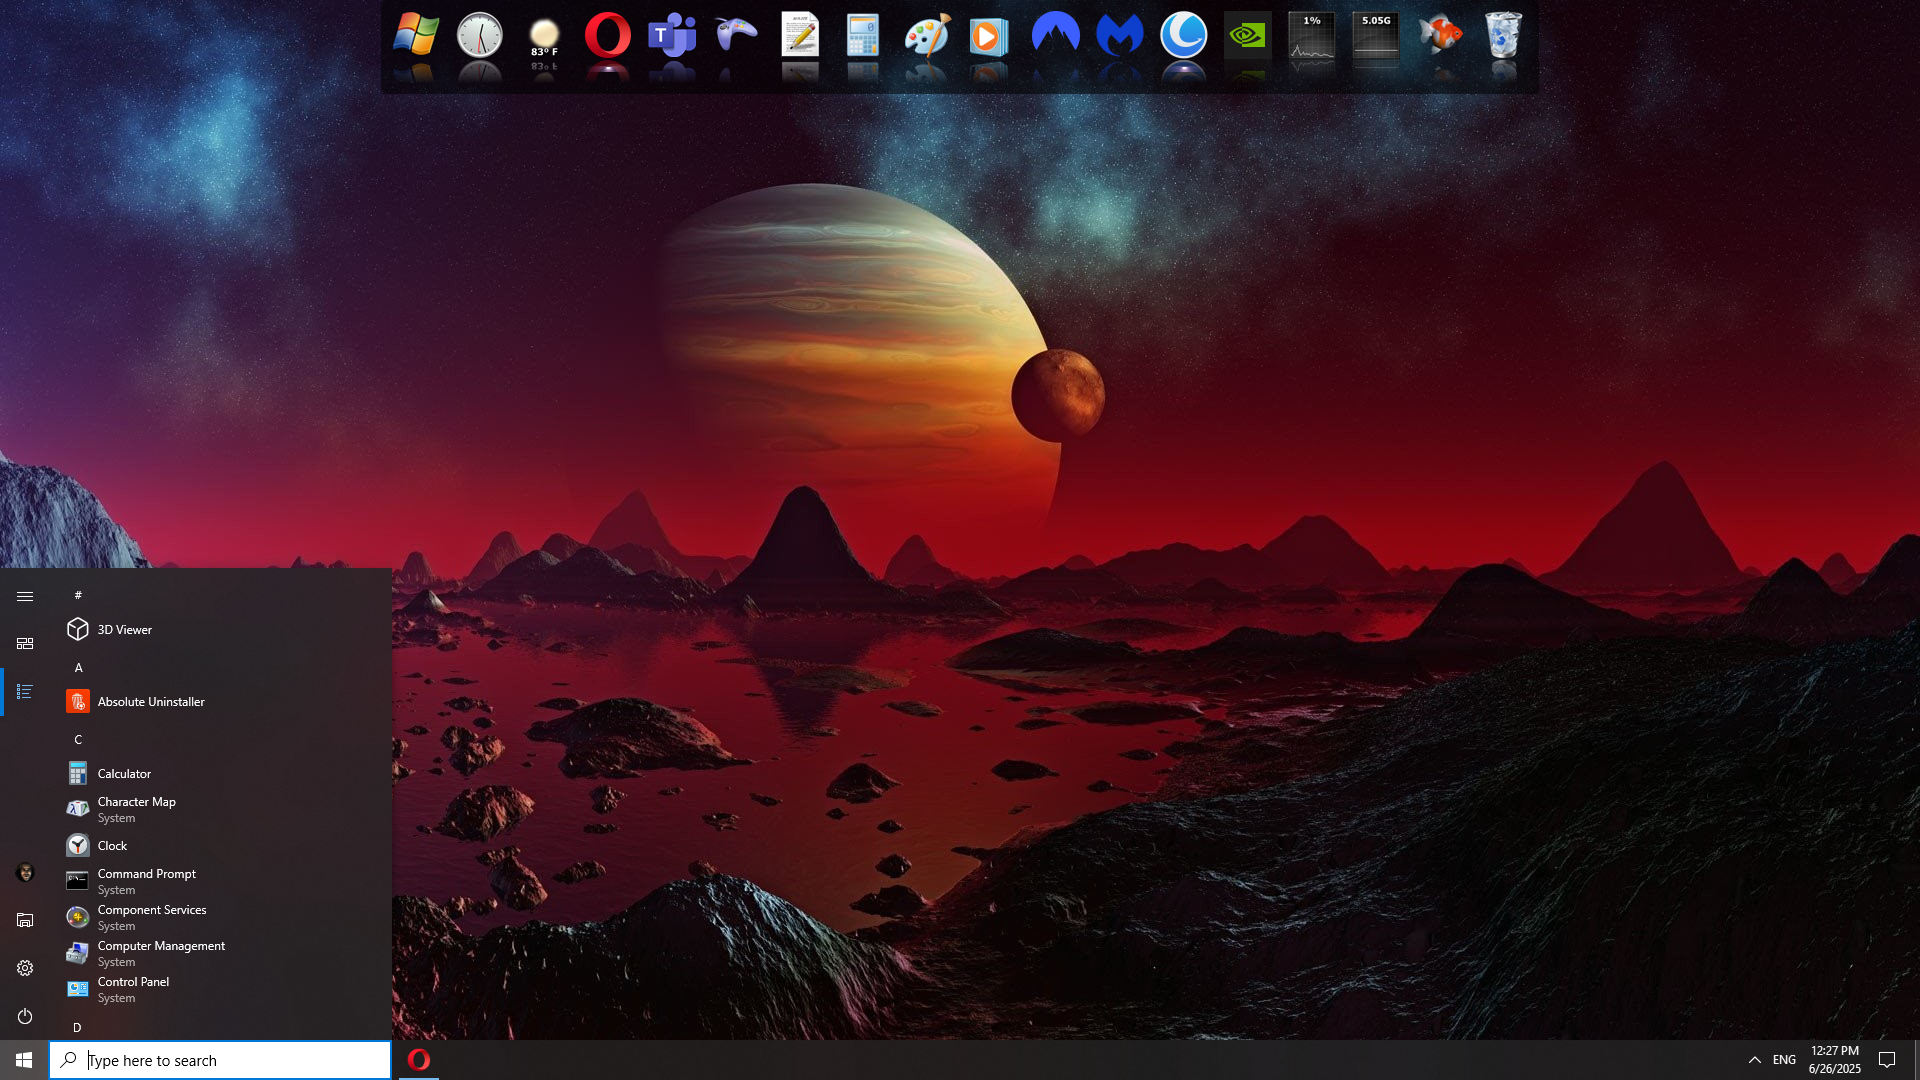
Task: Open the NVIDIA icon in the dock
Action: (x=1247, y=35)
